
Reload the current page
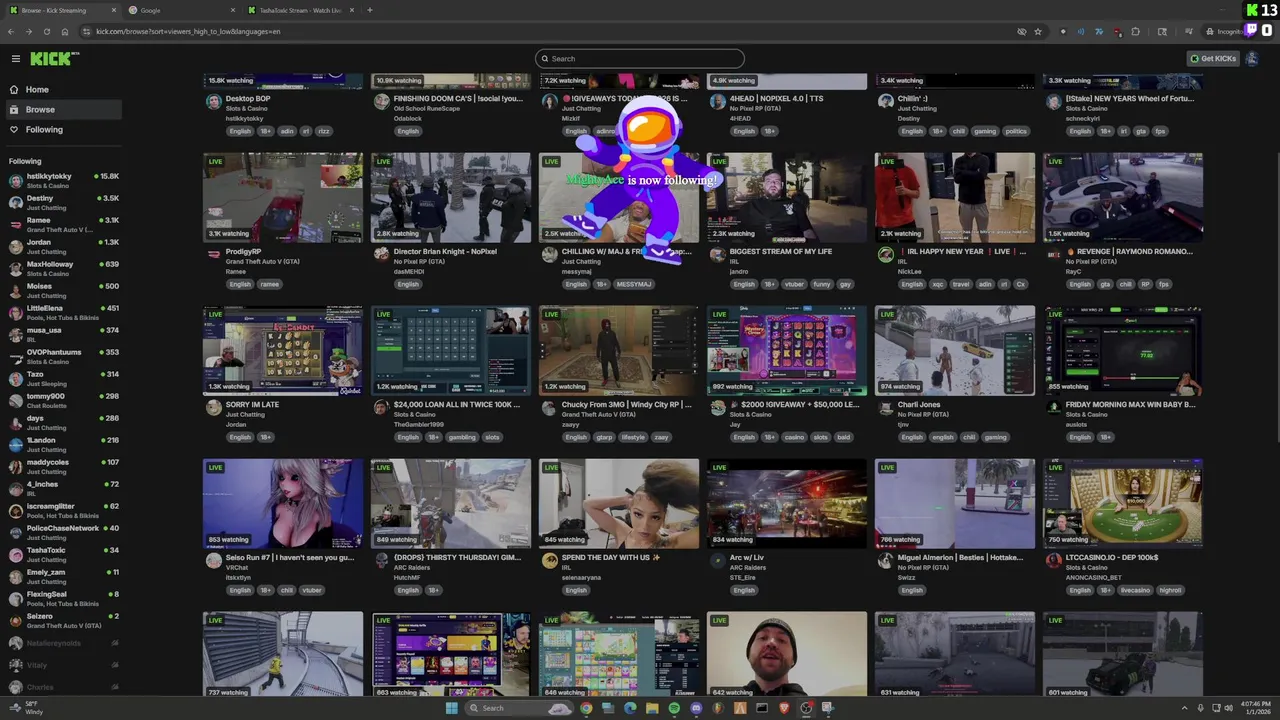[47, 31]
